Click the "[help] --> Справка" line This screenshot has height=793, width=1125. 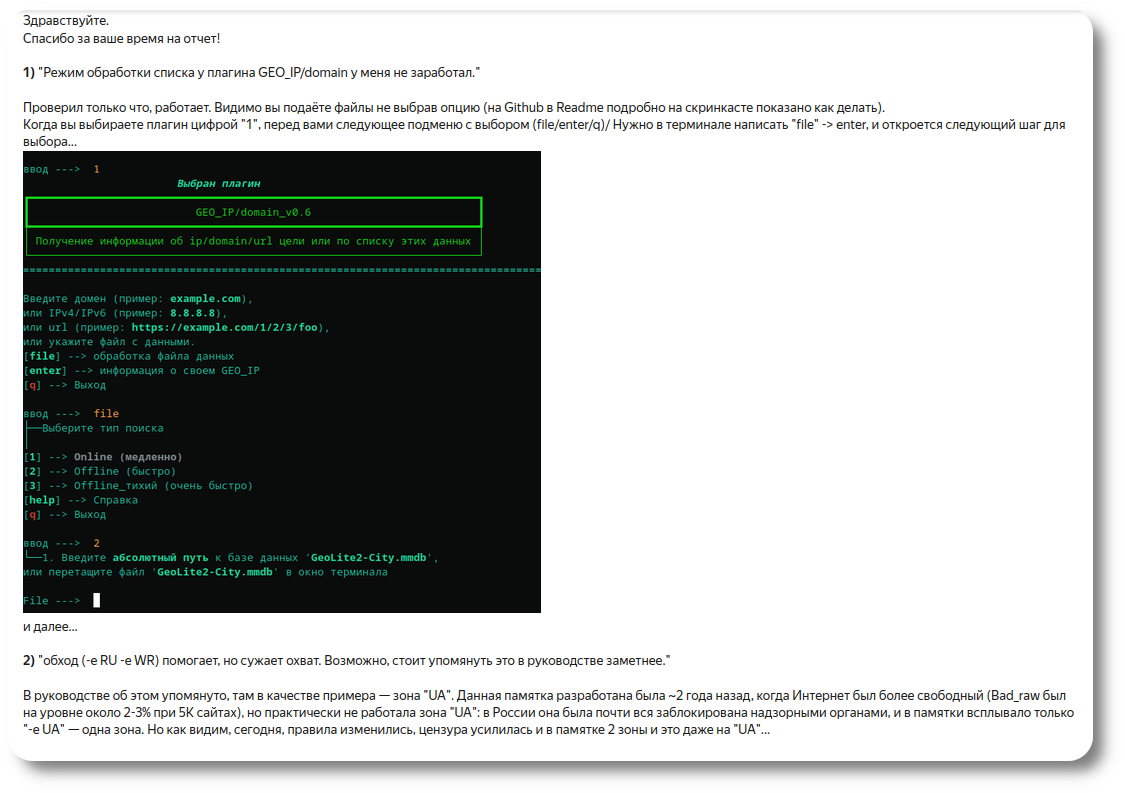pyautogui.click(x=80, y=500)
